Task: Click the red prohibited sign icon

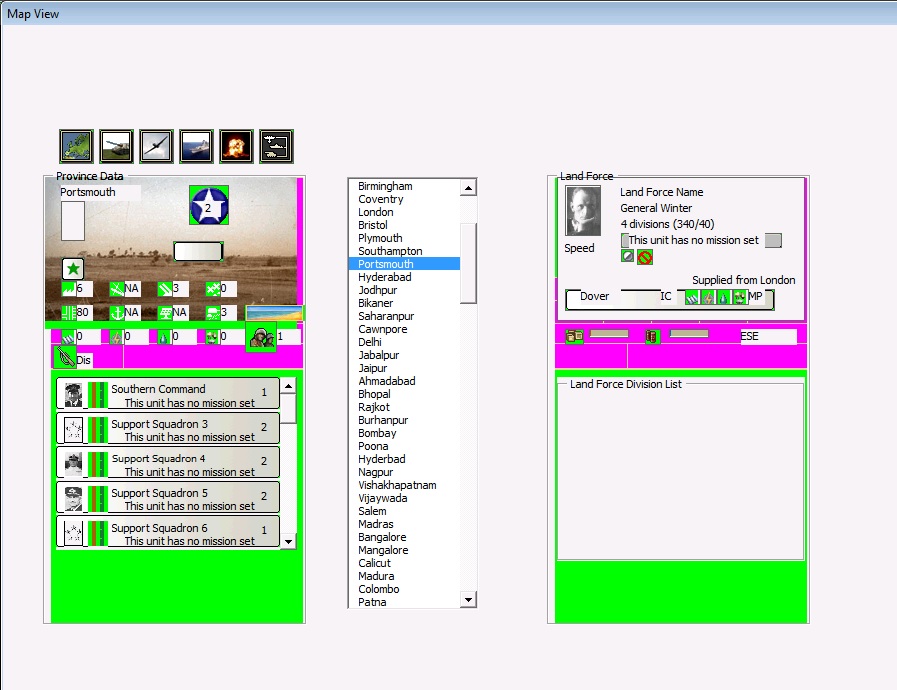Action: point(645,257)
